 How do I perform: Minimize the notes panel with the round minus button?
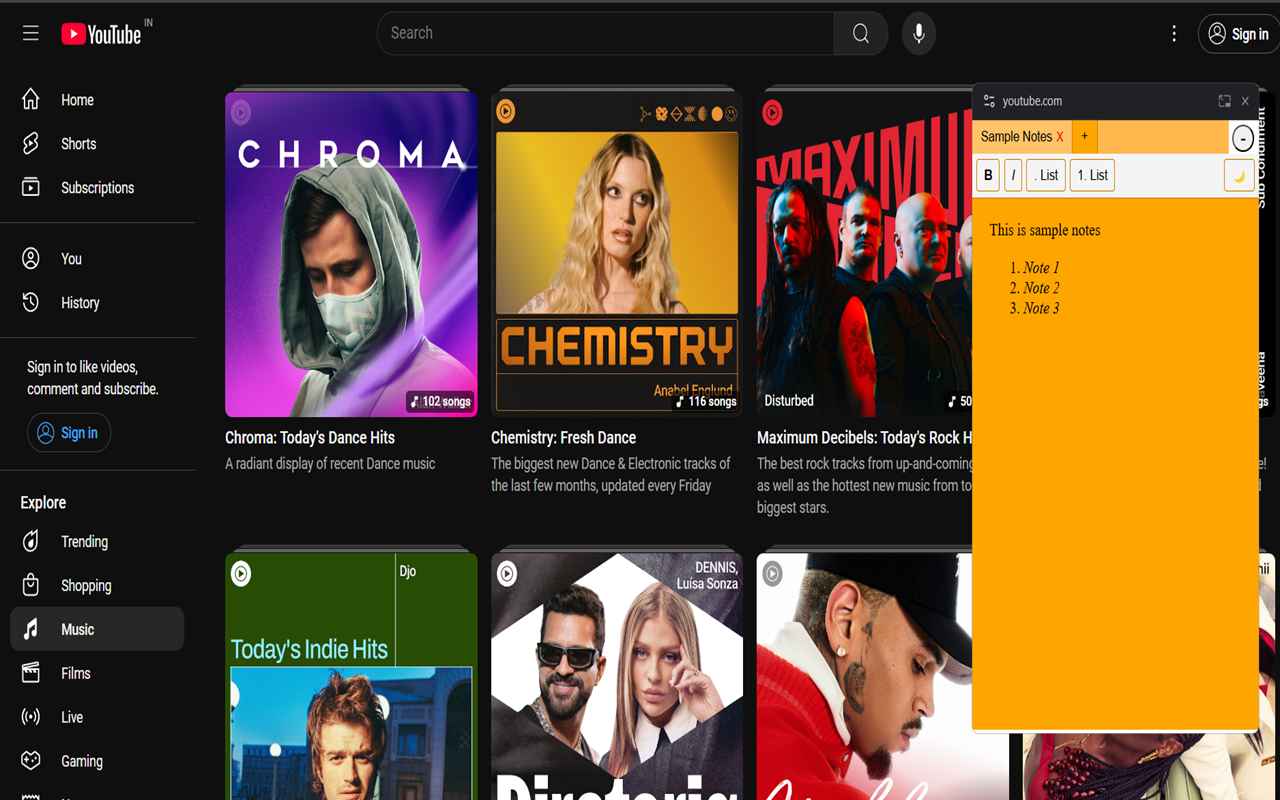tap(1243, 138)
